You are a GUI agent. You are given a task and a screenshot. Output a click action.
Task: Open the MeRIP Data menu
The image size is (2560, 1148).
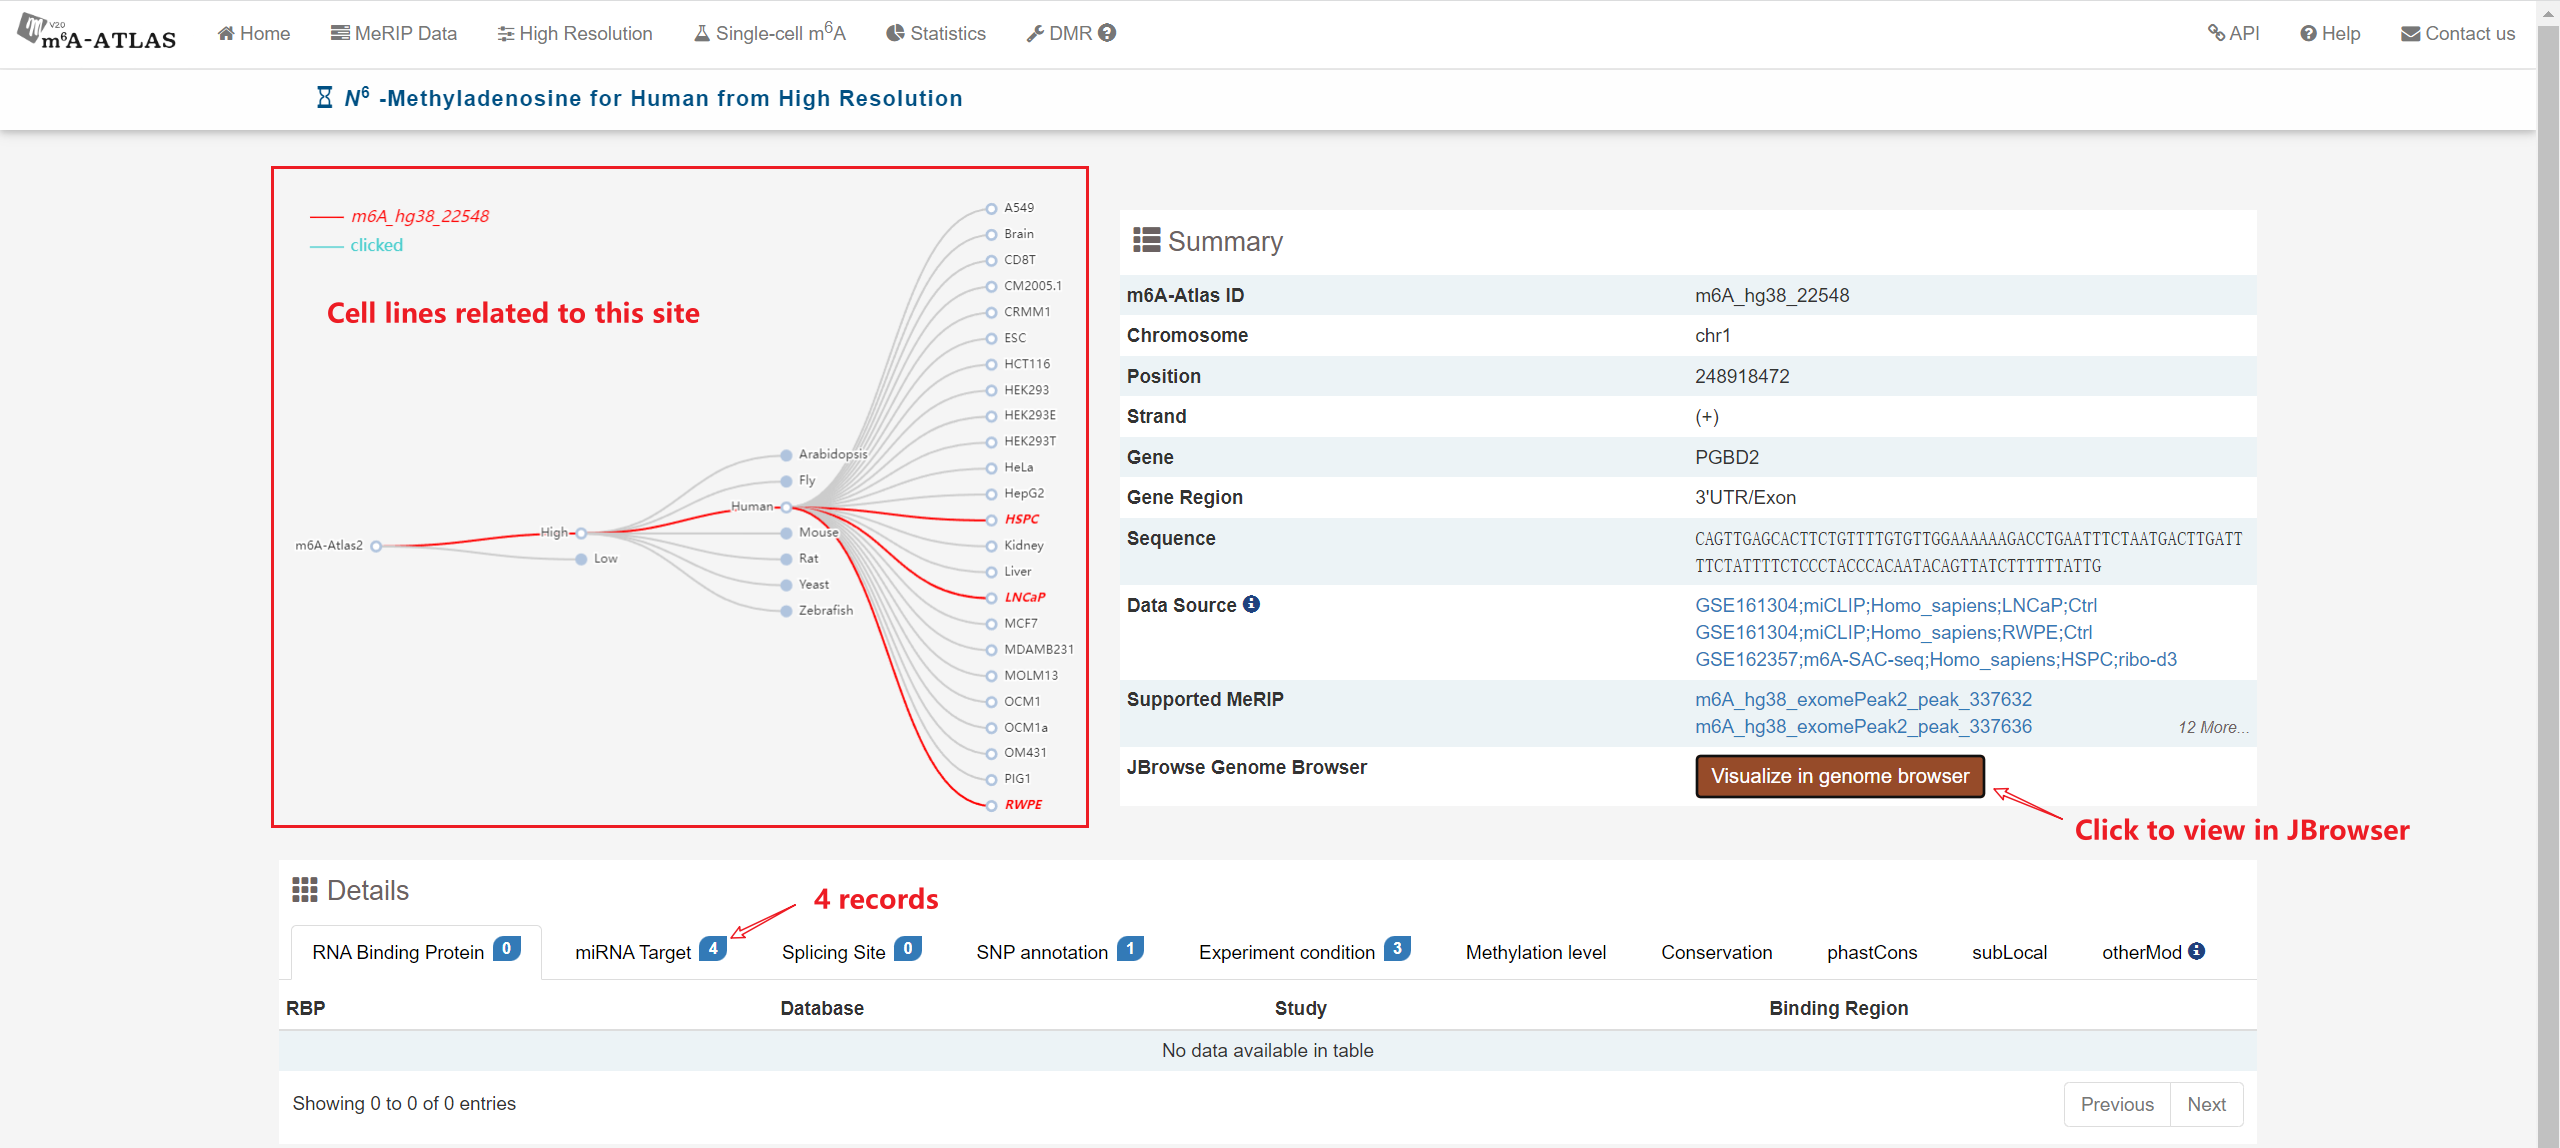[x=394, y=33]
